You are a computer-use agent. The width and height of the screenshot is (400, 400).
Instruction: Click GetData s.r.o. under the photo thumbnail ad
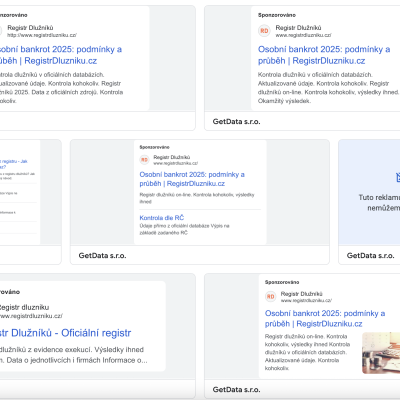click(236, 390)
